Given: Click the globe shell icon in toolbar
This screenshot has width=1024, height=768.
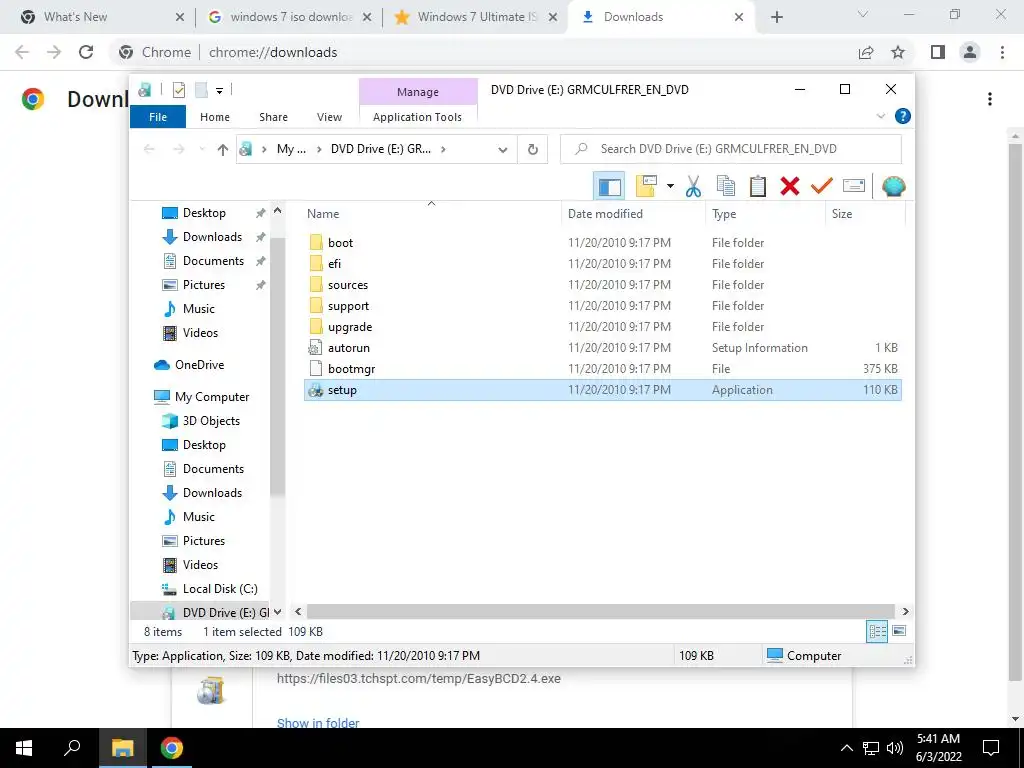Looking at the screenshot, I should (x=893, y=186).
